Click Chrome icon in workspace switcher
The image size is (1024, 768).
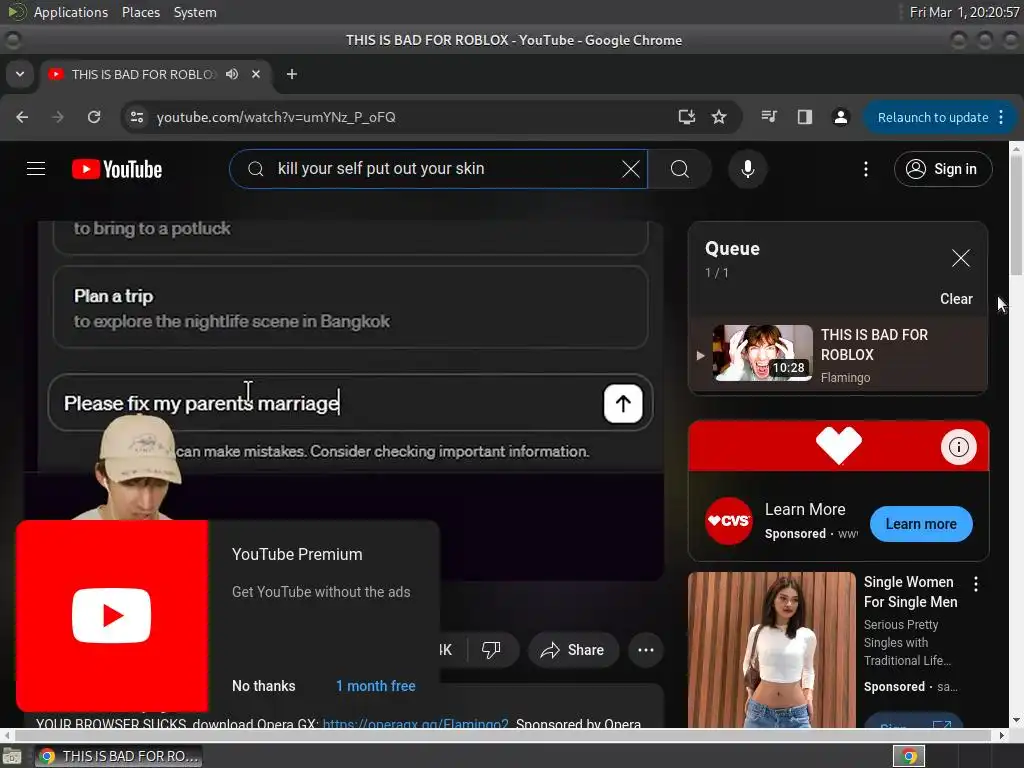(909, 756)
